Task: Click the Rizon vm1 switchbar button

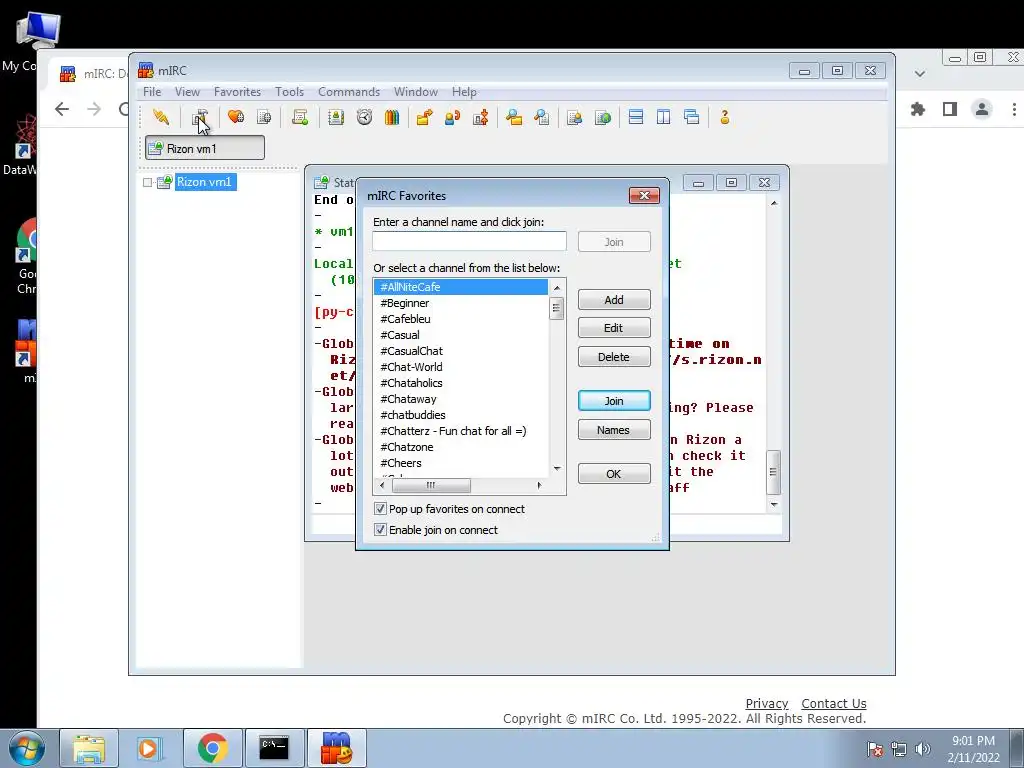Action: (204, 148)
